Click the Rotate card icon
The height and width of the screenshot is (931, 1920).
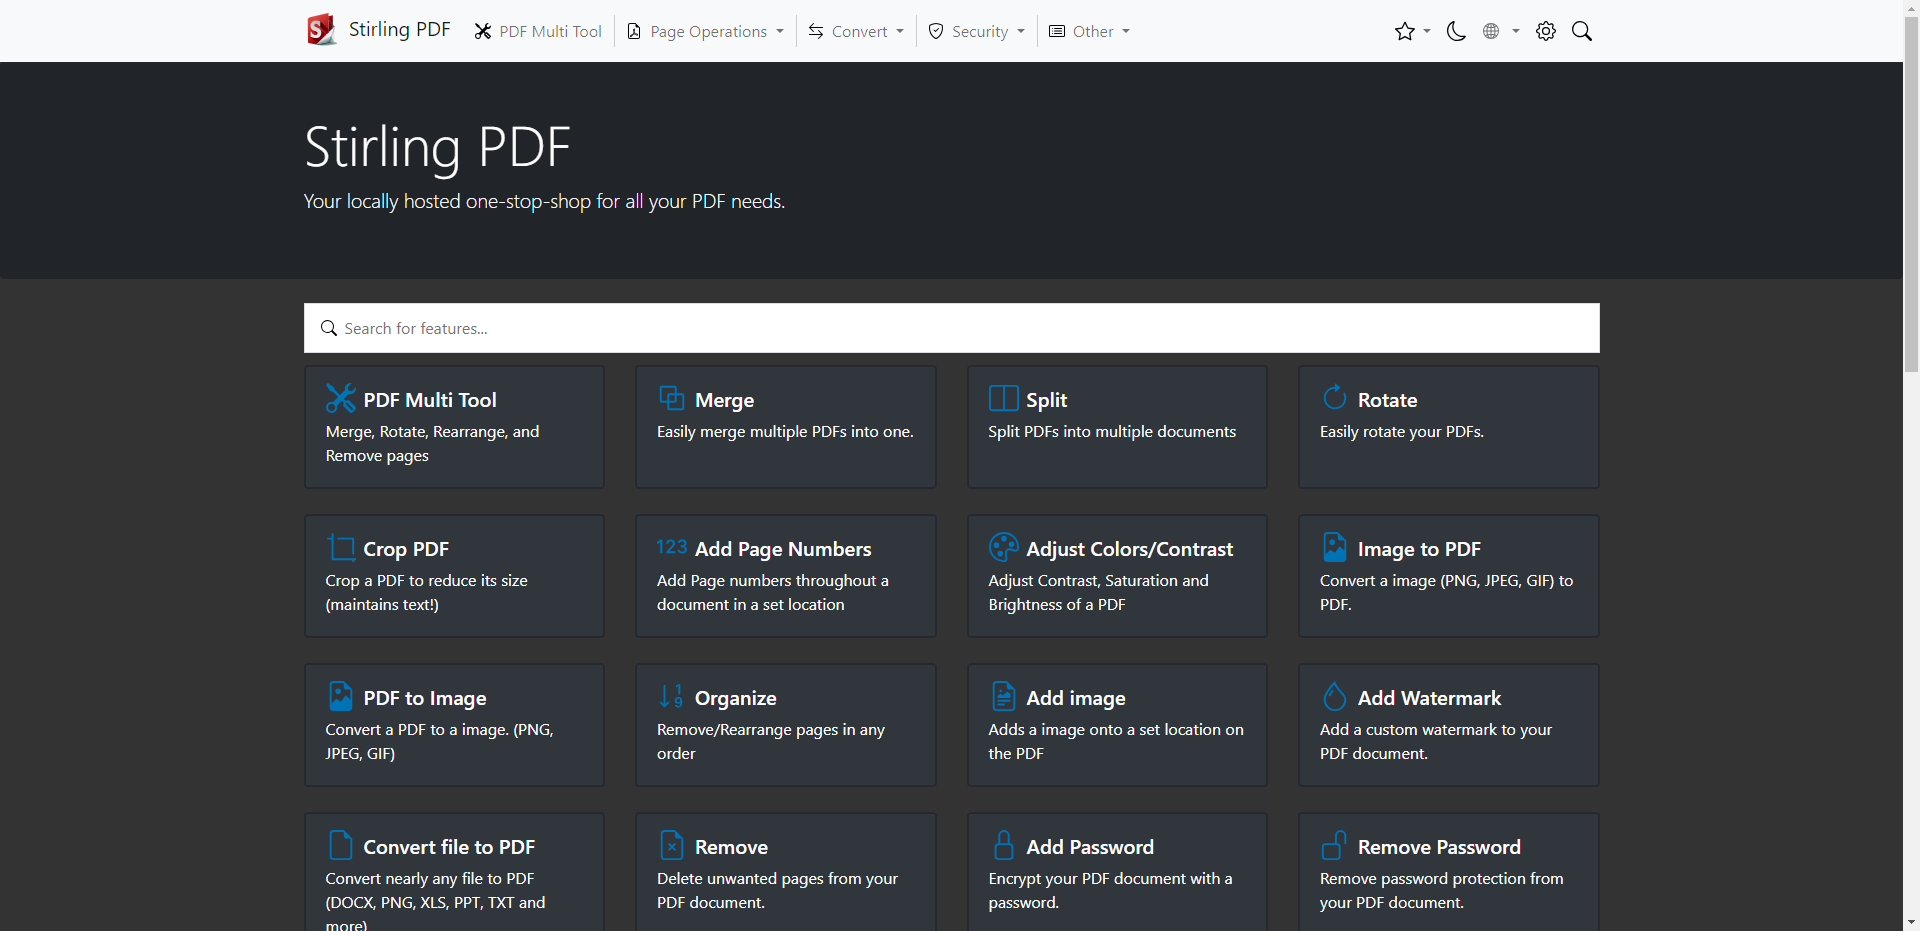pos(1335,397)
